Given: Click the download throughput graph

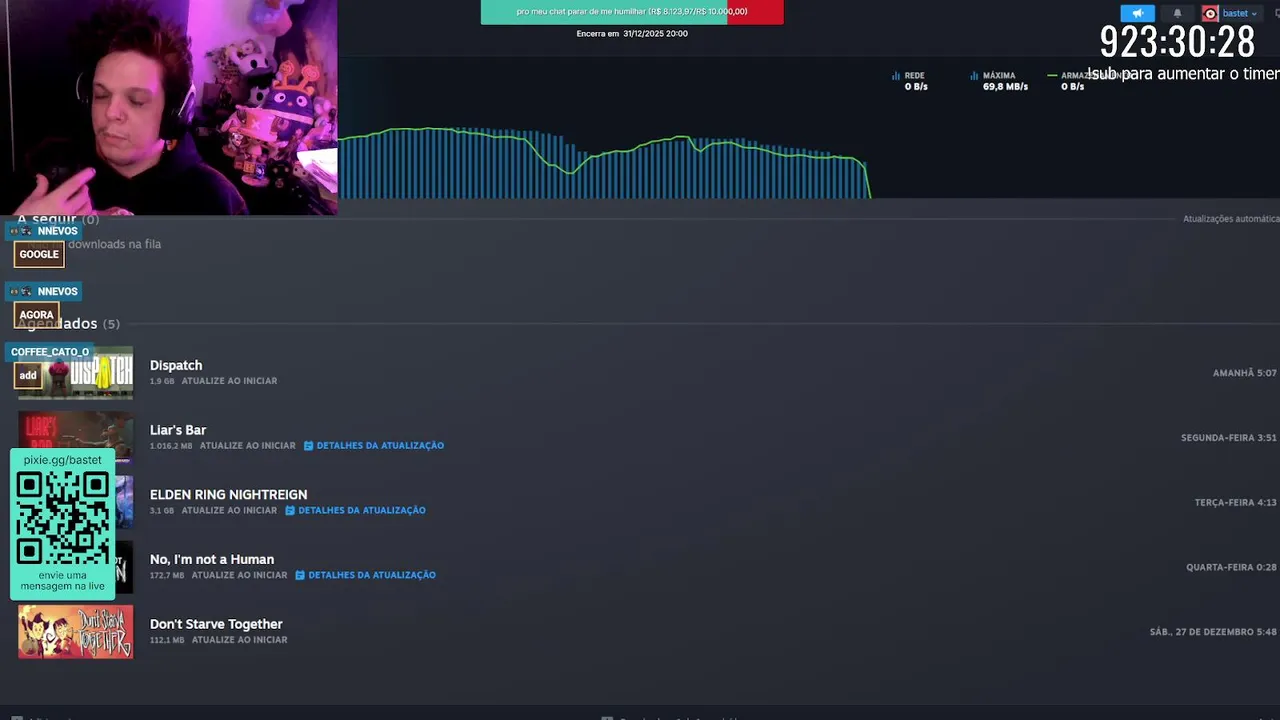Looking at the screenshot, I should [604, 162].
